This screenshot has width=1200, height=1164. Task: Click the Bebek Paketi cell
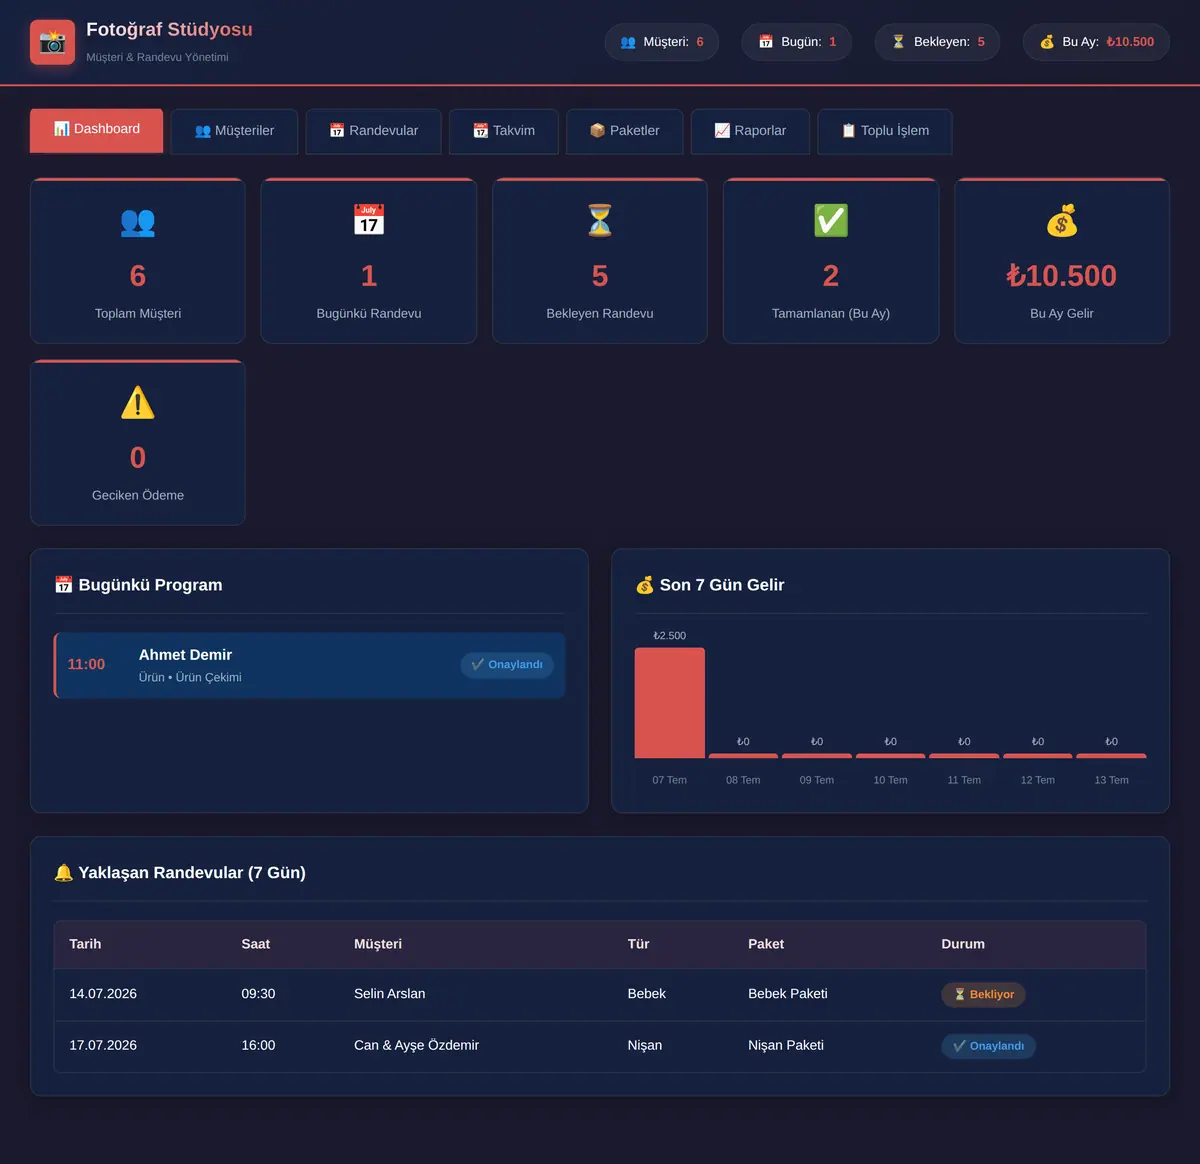(x=788, y=994)
